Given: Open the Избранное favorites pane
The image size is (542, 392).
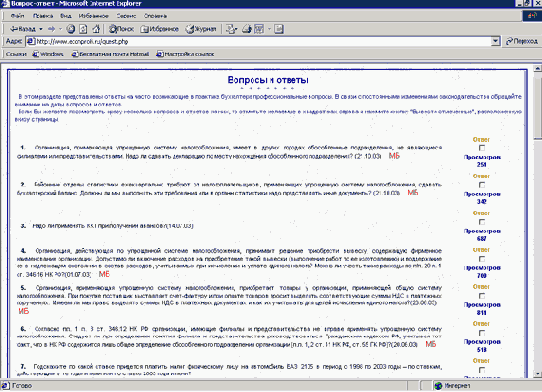Looking at the screenshot, I should (159, 29).
